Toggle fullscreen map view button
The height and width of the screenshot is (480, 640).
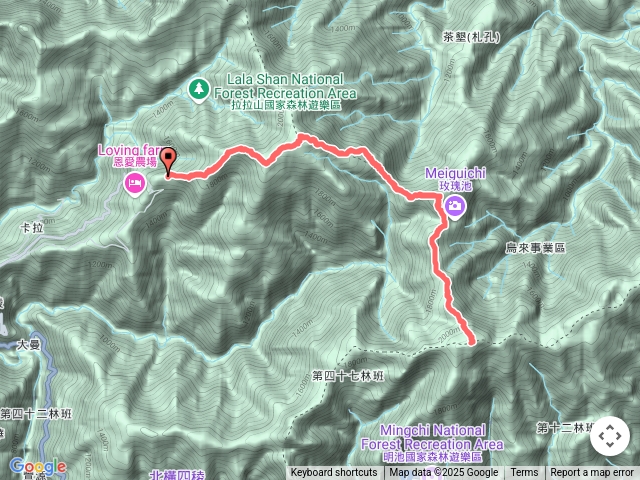(x=610, y=436)
